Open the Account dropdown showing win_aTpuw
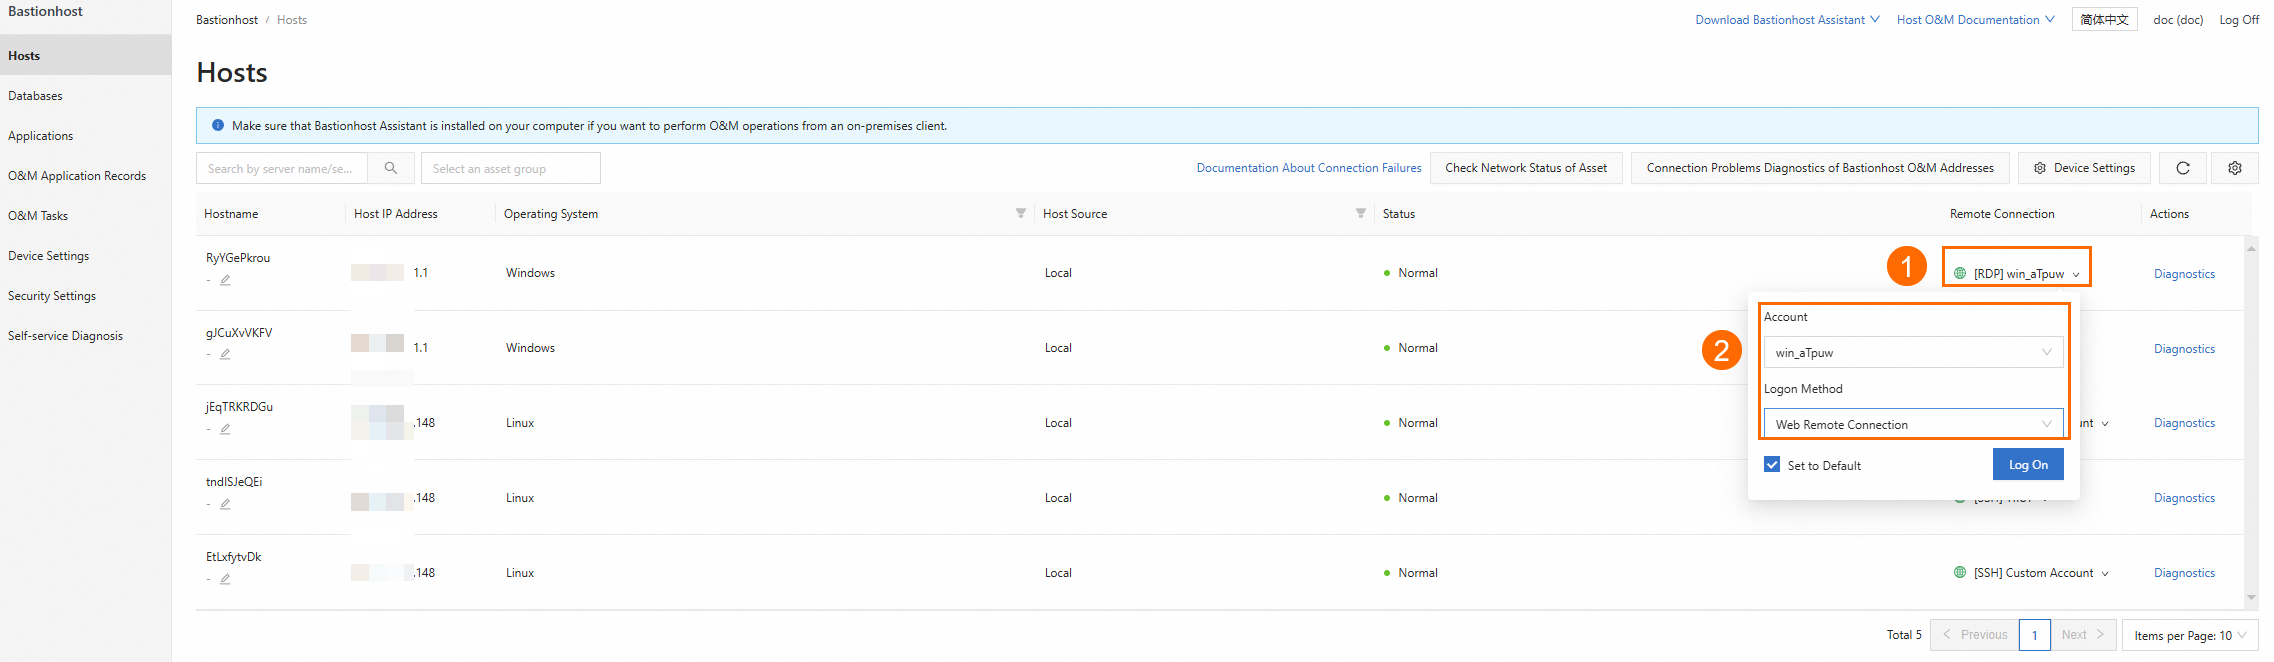2274x662 pixels. 1912,352
